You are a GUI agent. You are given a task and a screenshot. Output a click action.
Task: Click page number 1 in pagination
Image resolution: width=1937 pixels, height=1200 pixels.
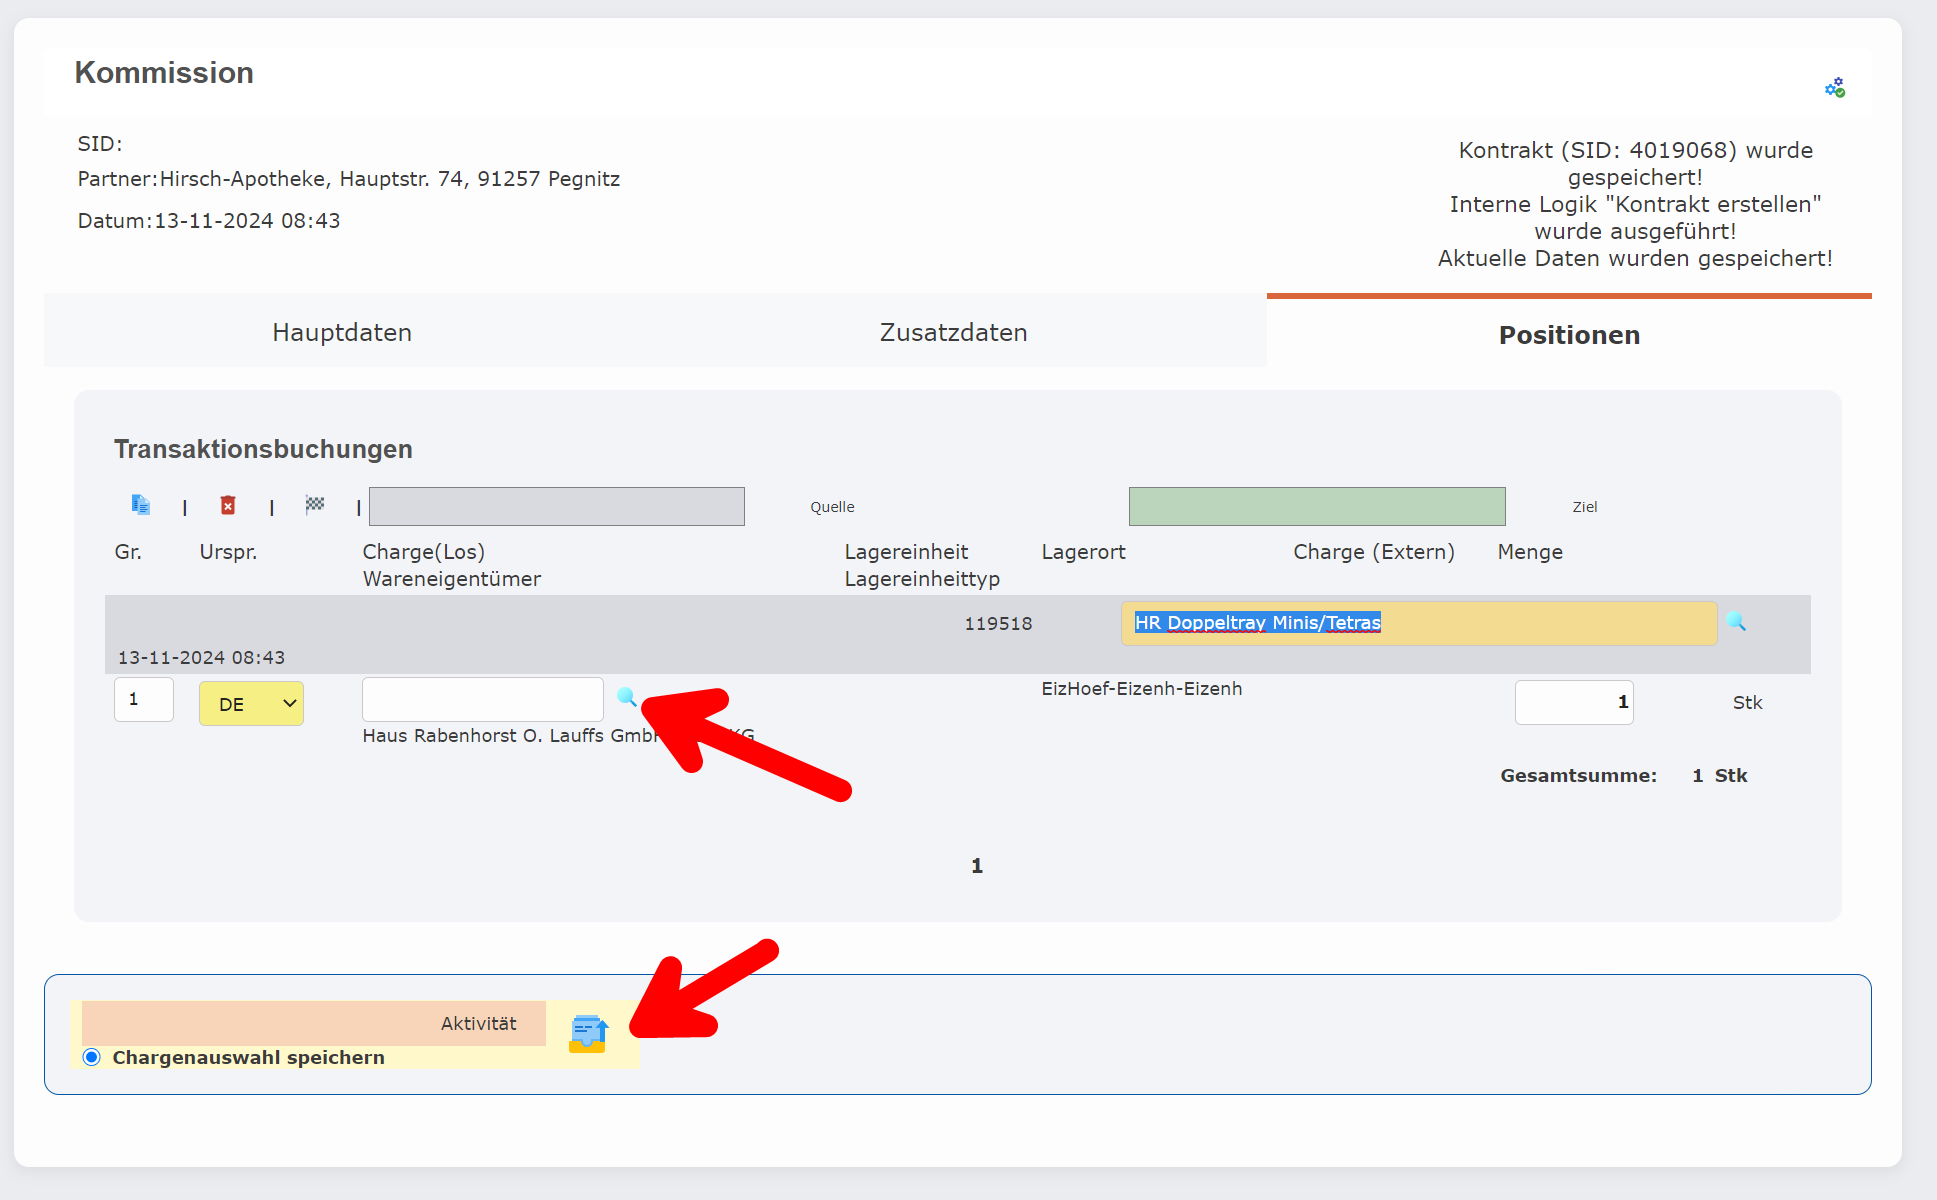pos(977,866)
